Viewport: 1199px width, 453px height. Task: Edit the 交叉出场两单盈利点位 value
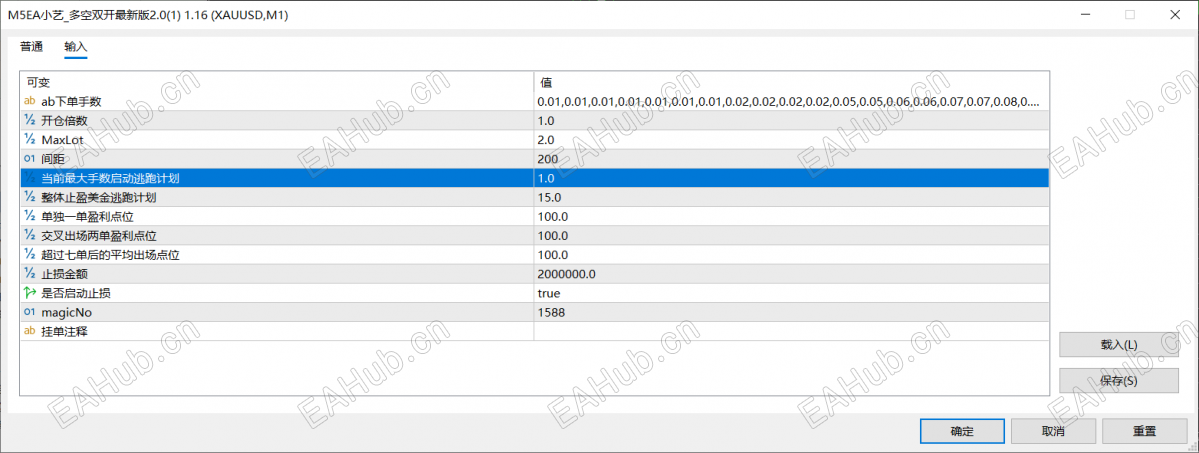point(791,236)
